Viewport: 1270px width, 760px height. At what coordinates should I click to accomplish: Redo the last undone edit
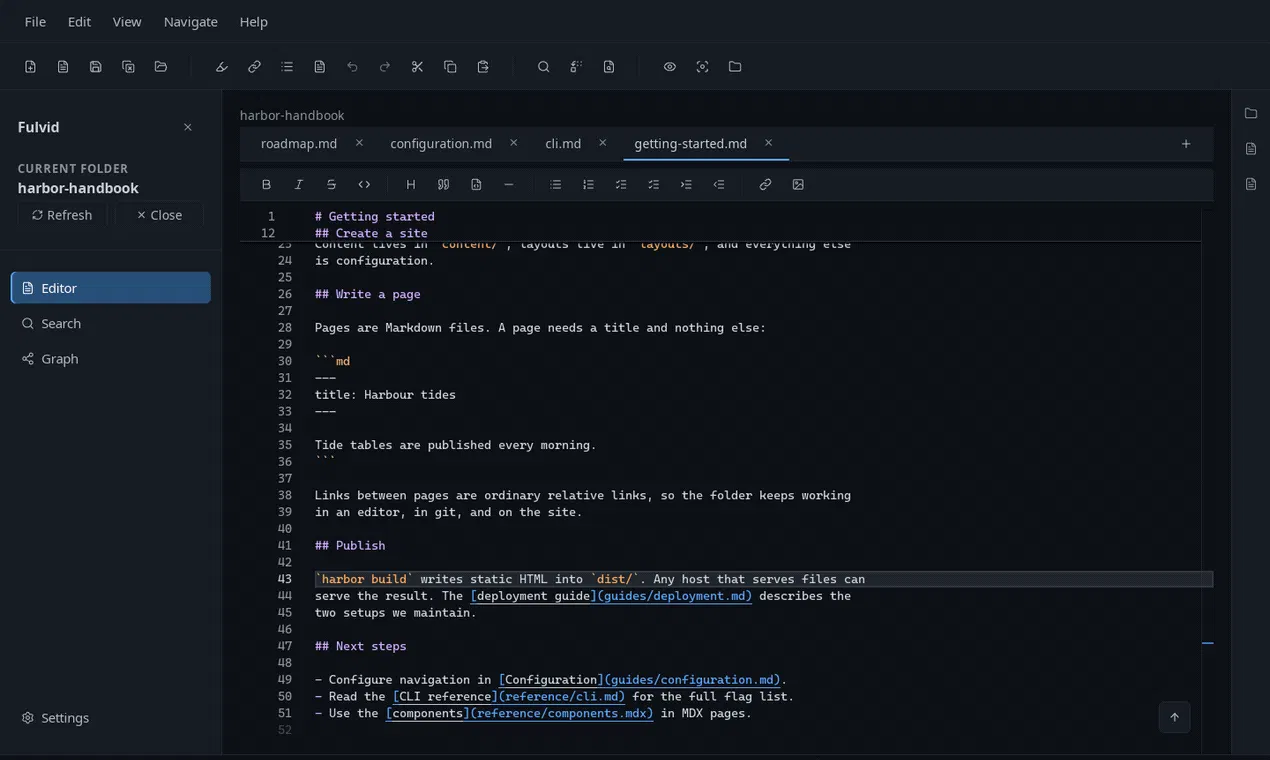pyautogui.click(x=385, y=67)
